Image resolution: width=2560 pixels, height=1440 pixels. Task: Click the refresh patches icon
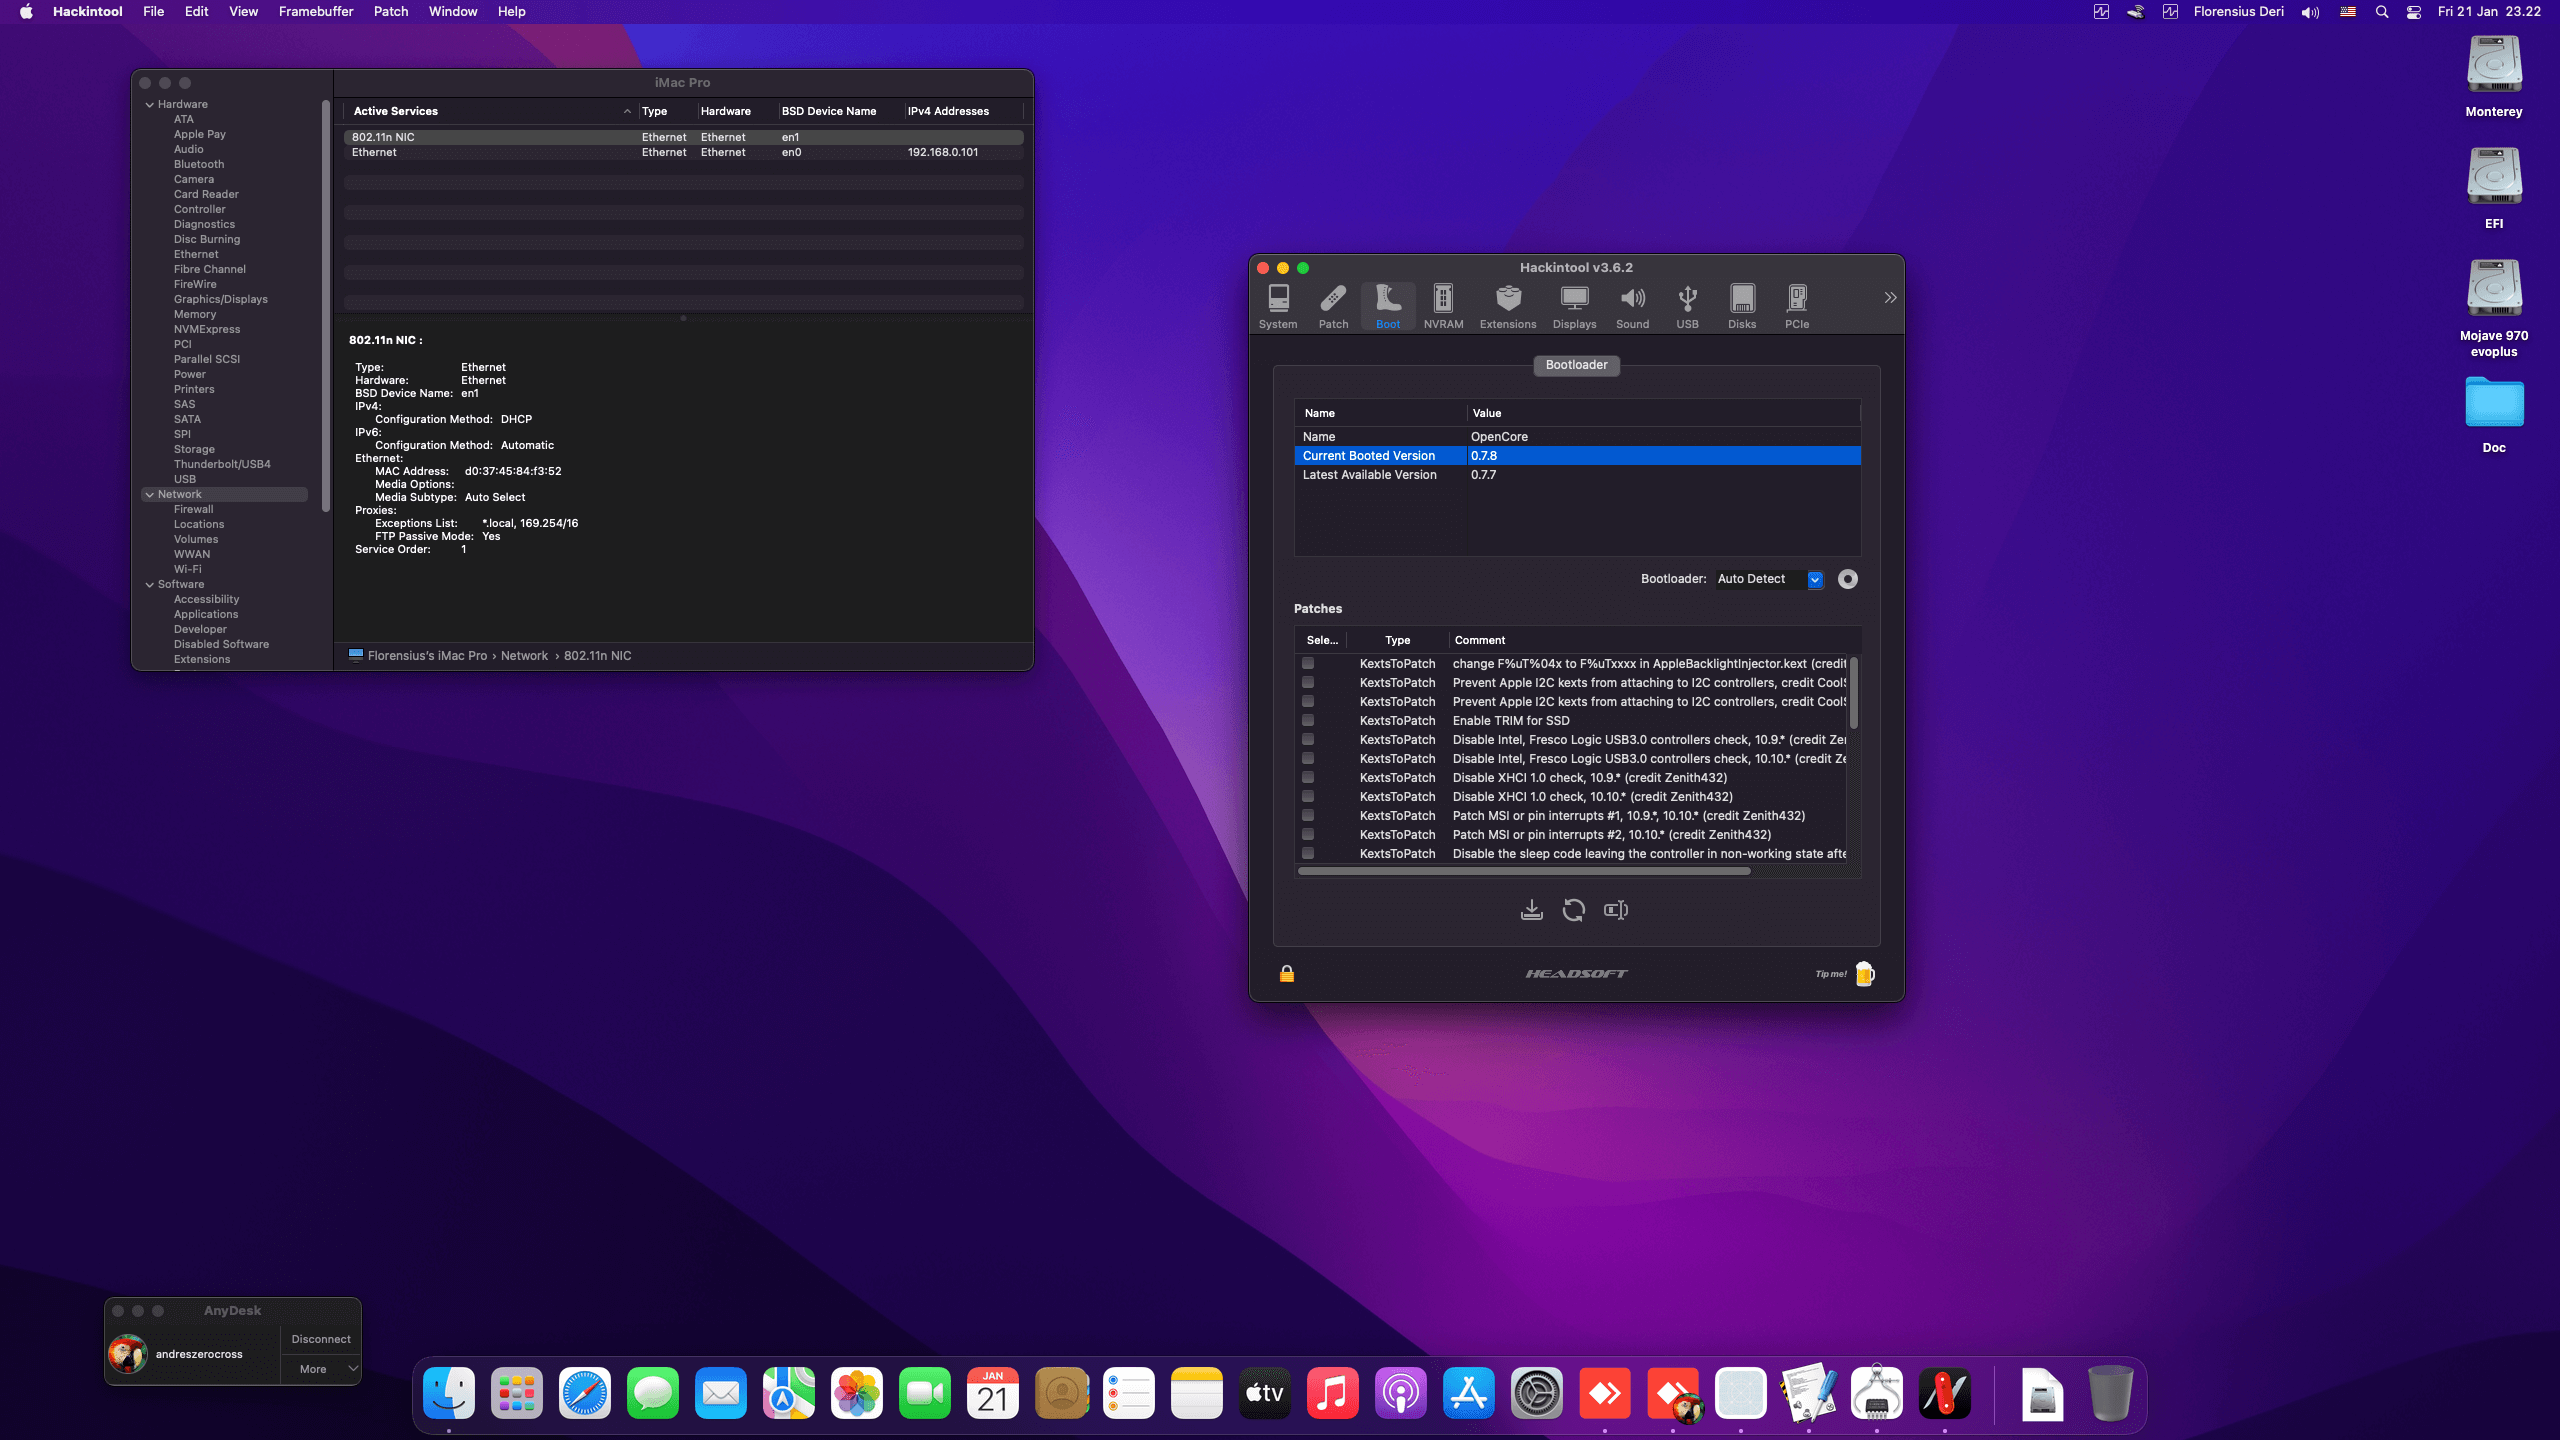point(1573,910)
